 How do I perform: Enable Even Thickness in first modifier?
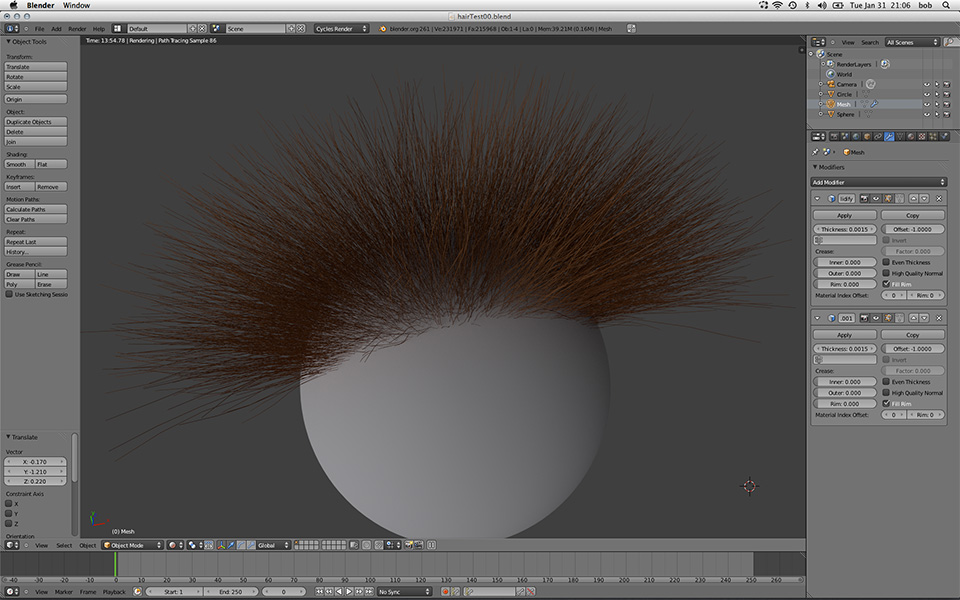pyautogui.click(x=886, y=262)
